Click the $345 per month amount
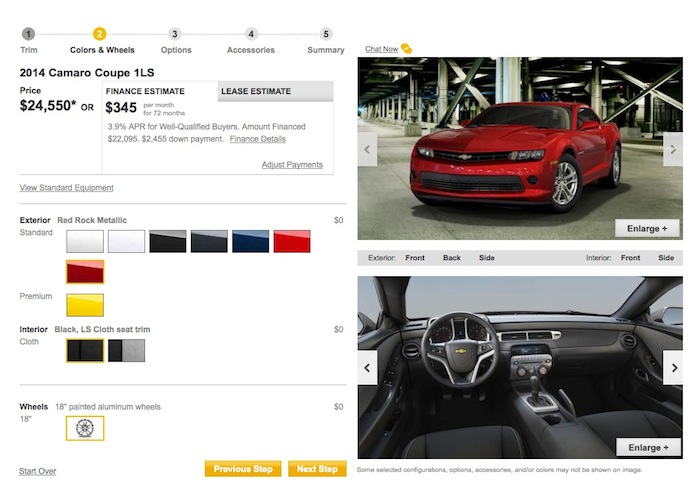Viewport: 700px width, 491px height. click(121, 108)
